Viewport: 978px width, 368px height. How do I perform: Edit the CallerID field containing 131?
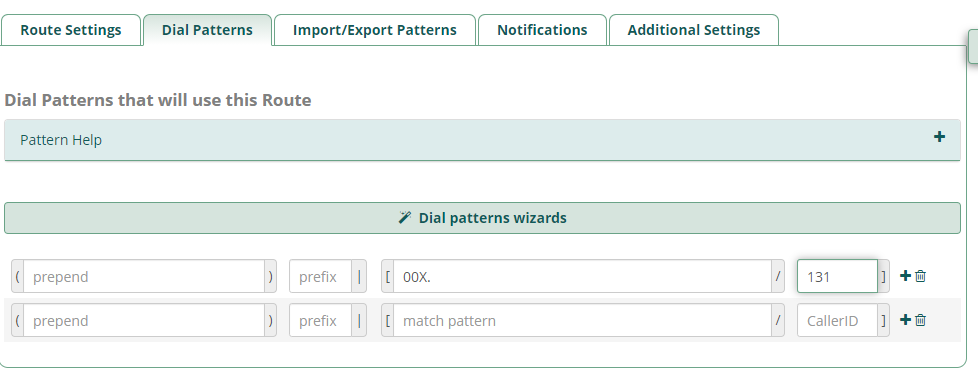coord(837,276)
